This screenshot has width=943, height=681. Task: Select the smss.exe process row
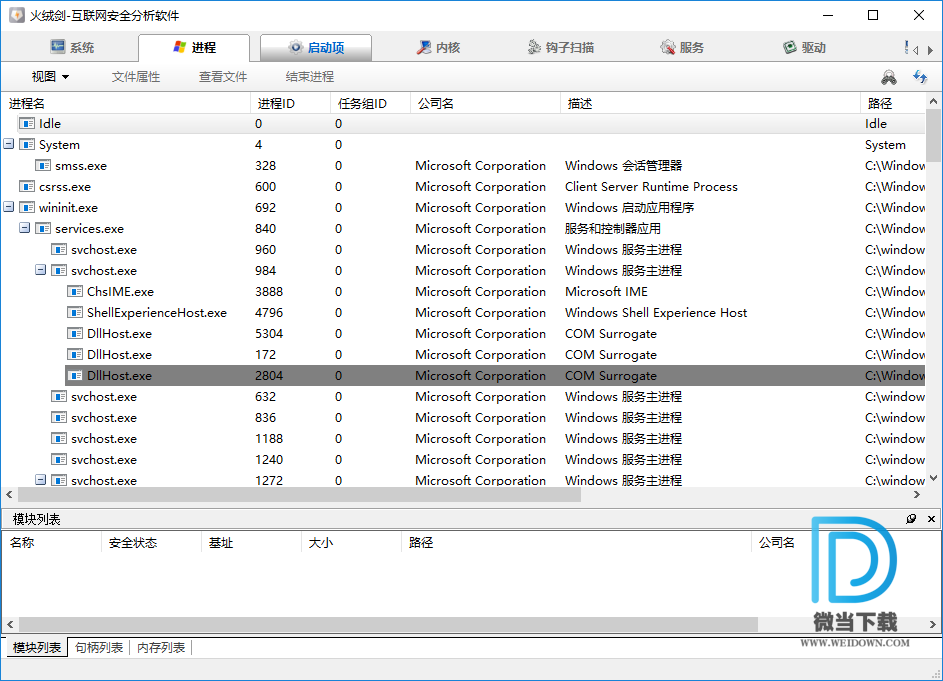coord(81,166)
